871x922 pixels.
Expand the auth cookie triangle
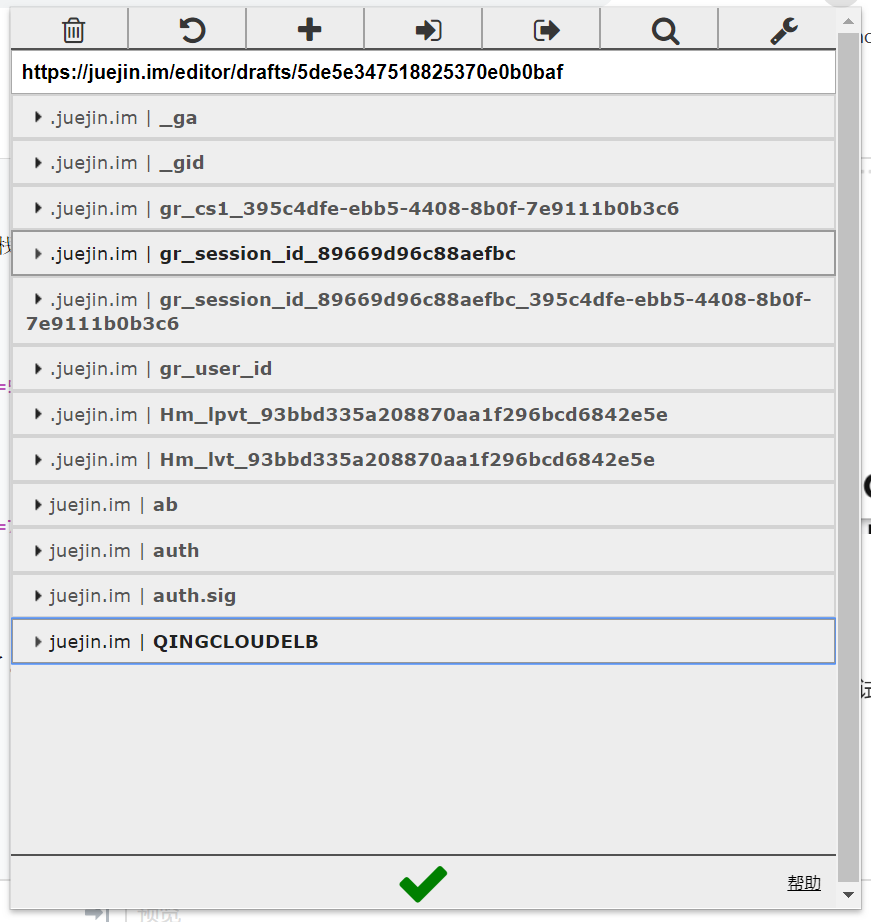tap(38, 550)
